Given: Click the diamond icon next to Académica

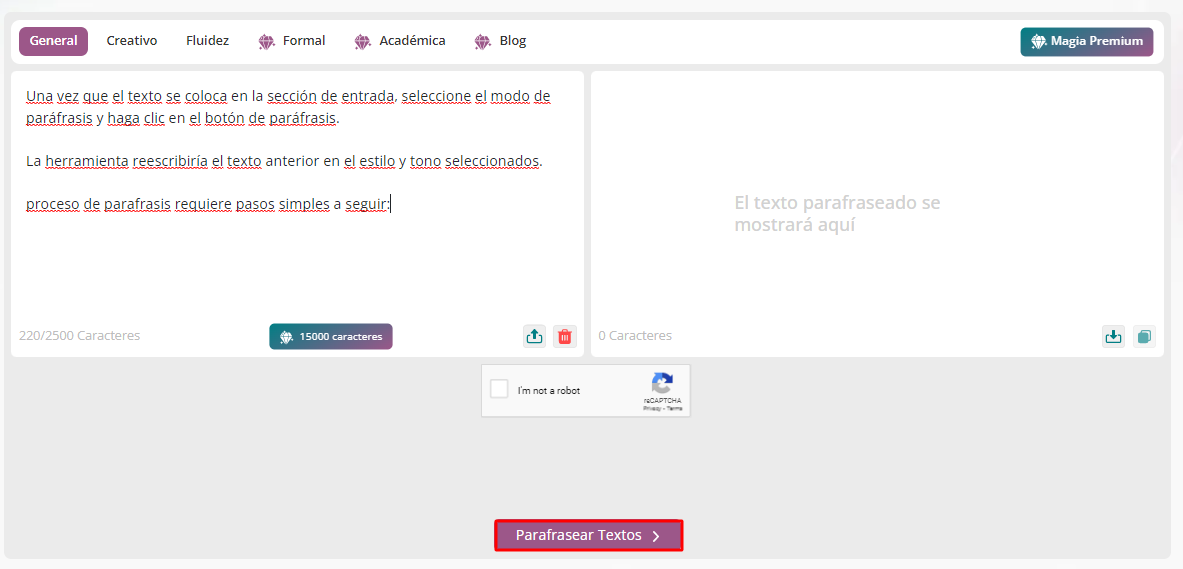Looking at the screenshot, I should tap(363, 42).
